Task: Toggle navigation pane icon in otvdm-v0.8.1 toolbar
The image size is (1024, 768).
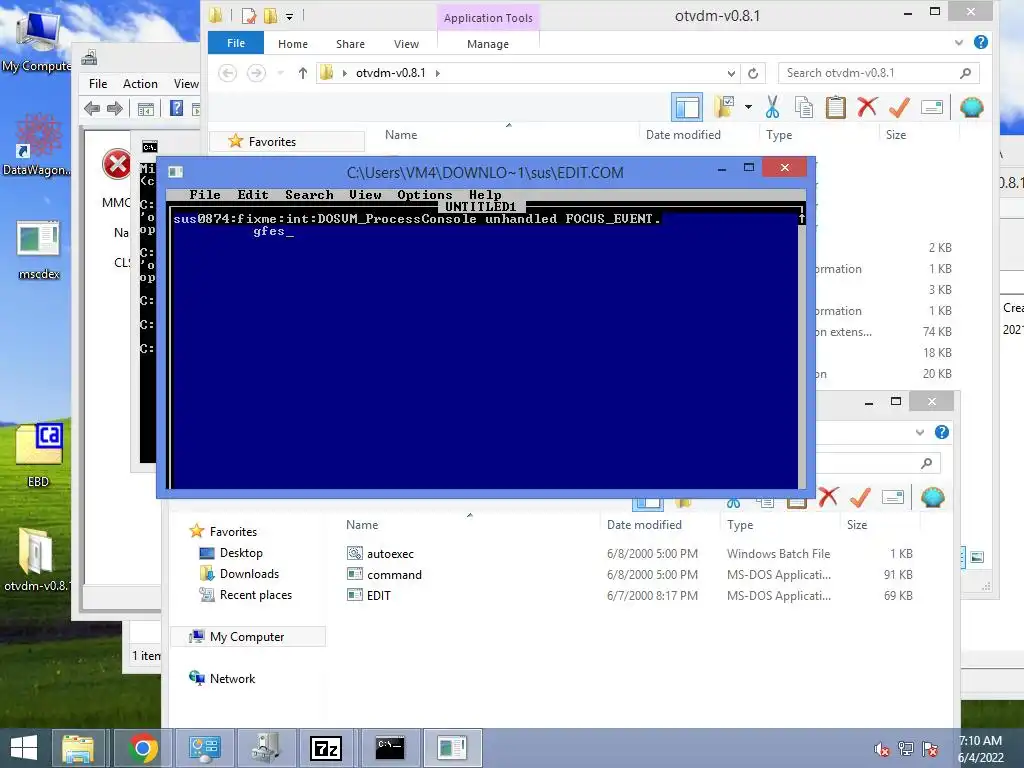Action: coord(687,107)
